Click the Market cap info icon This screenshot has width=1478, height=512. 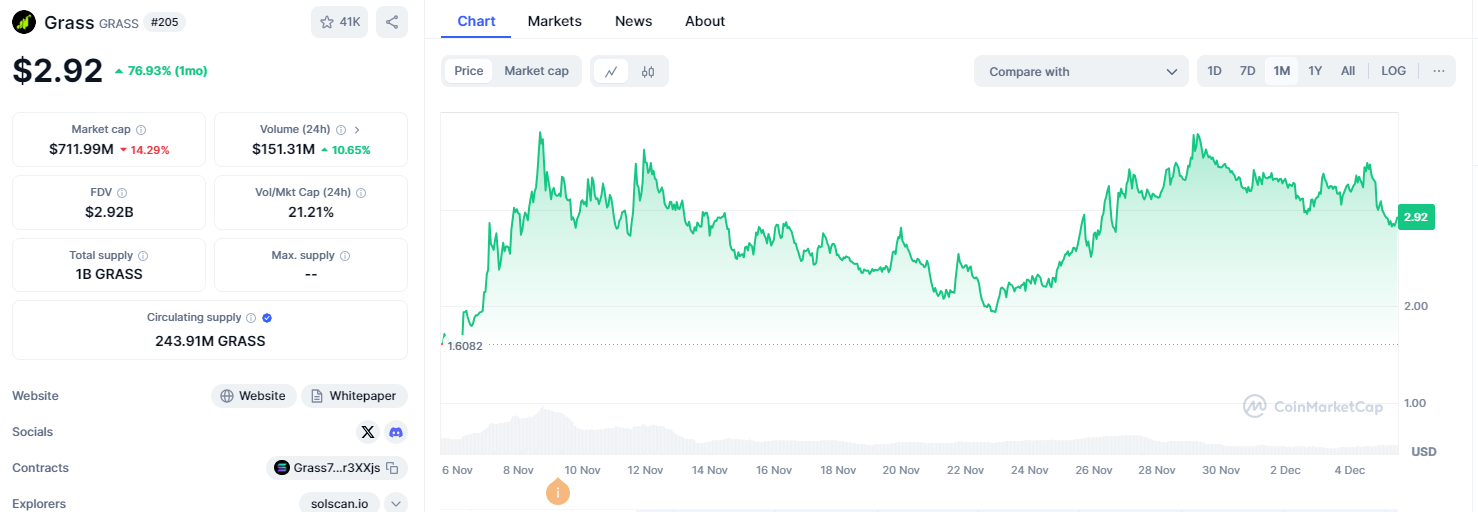141,130
